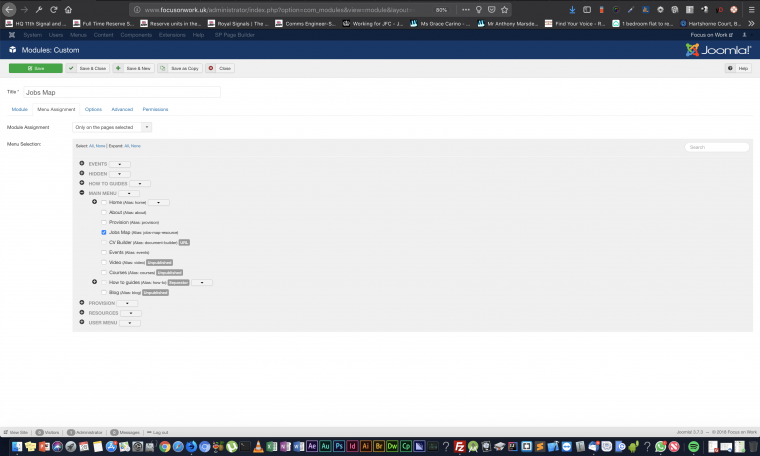Expand the RESOURCES menu group
The height and width of the screenshot is (456, 760).
(82, 312)
